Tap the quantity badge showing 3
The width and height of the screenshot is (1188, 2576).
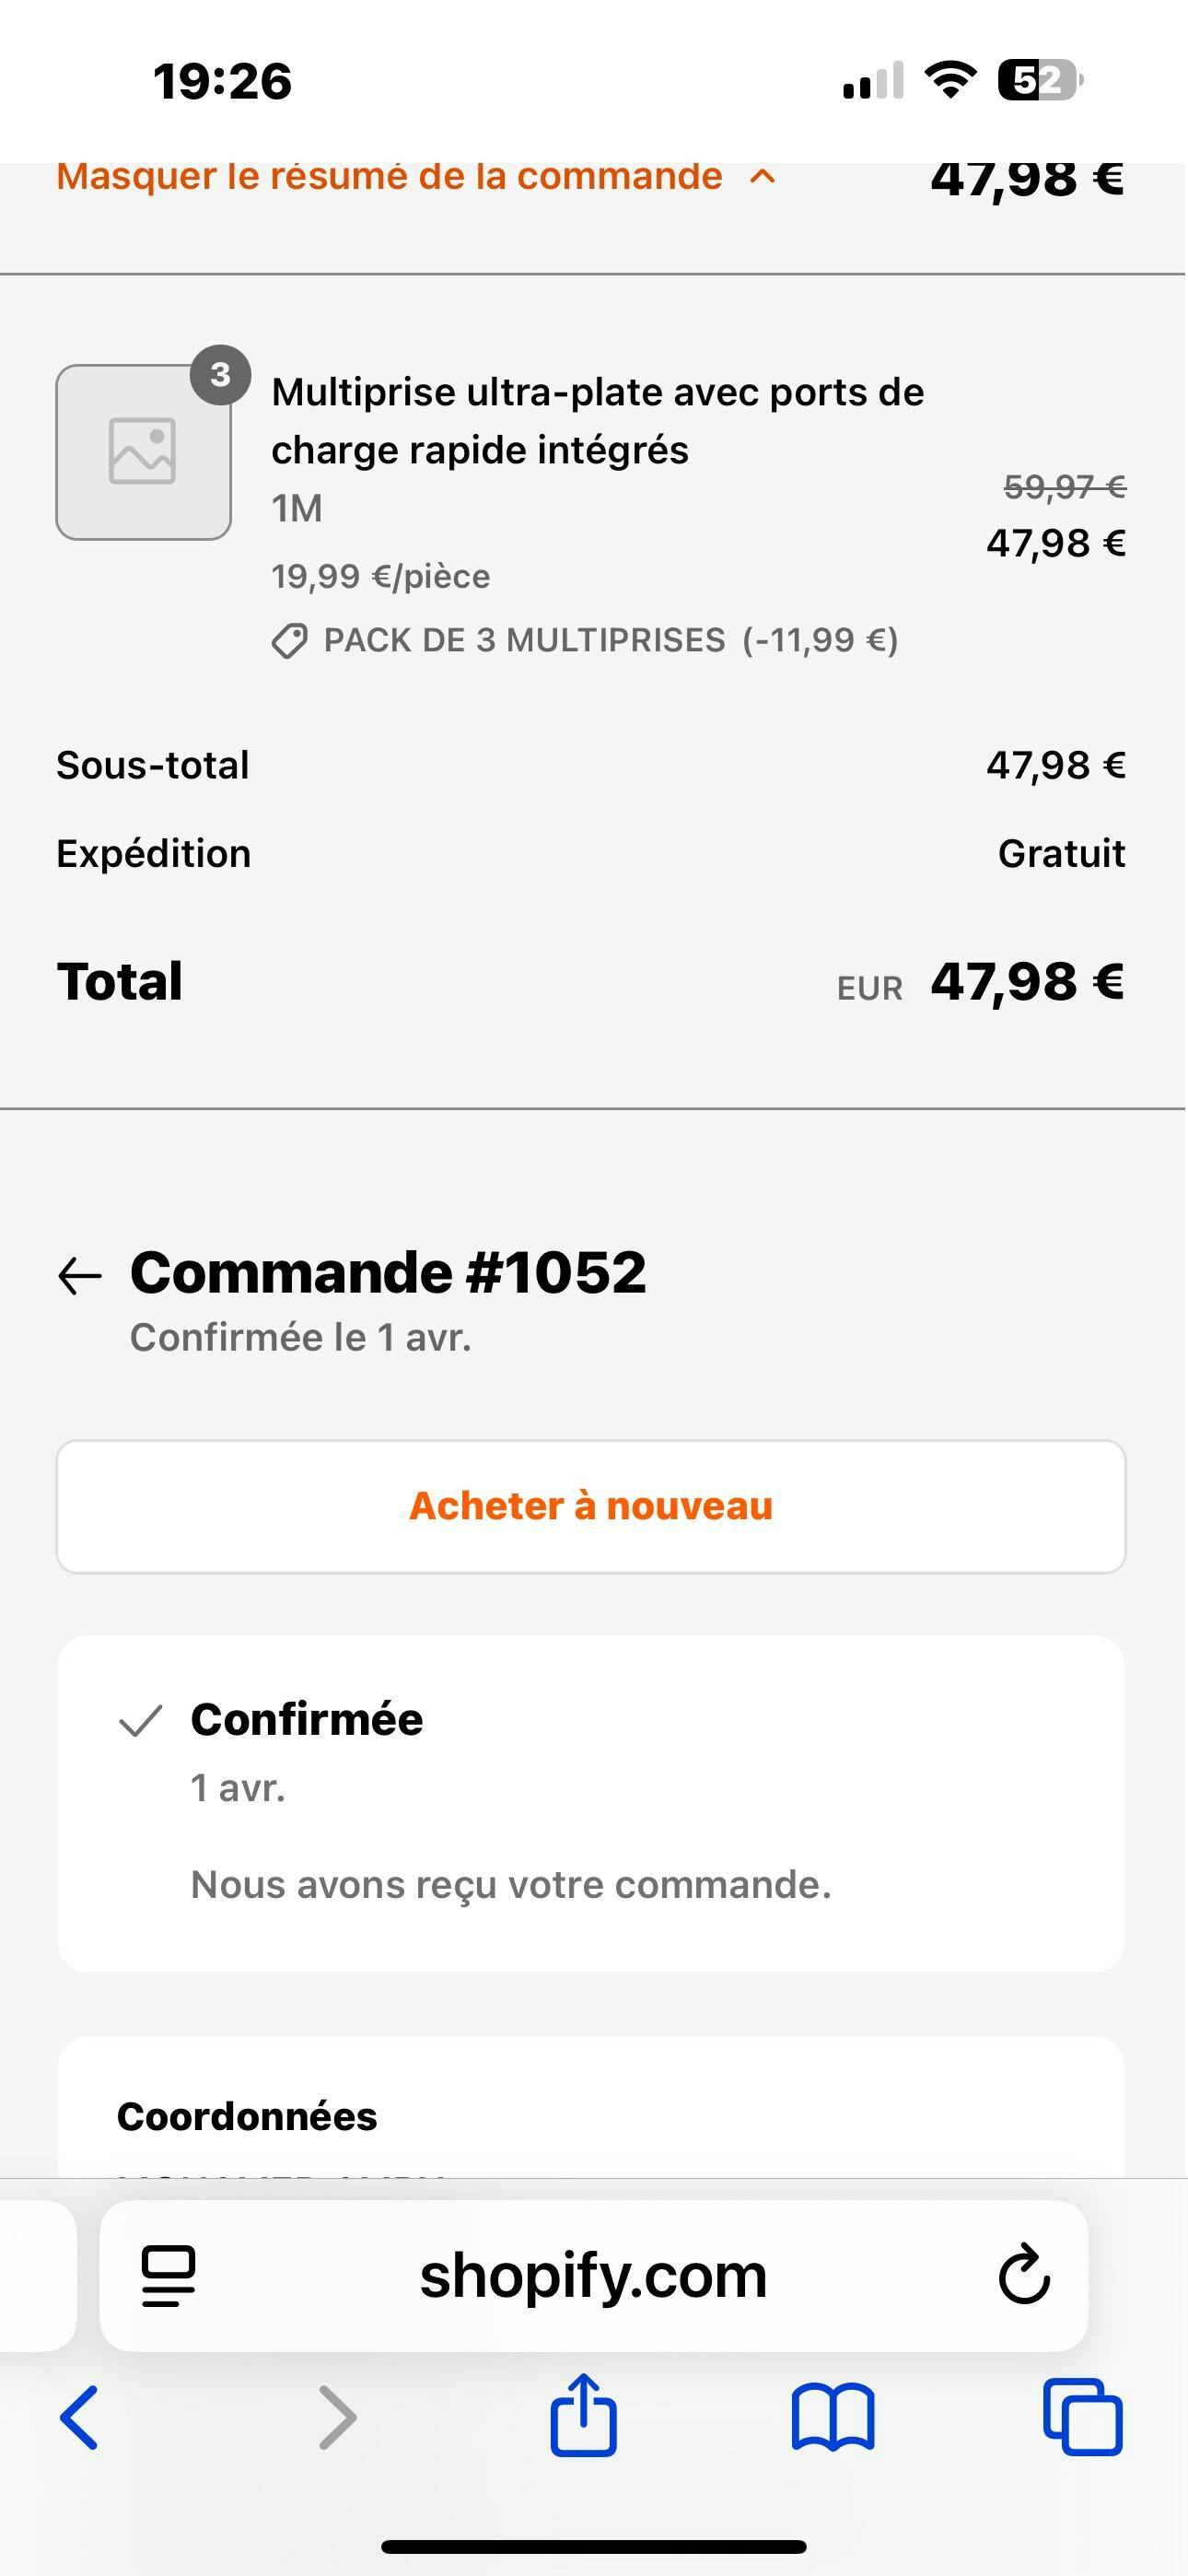tap(220, 375)
